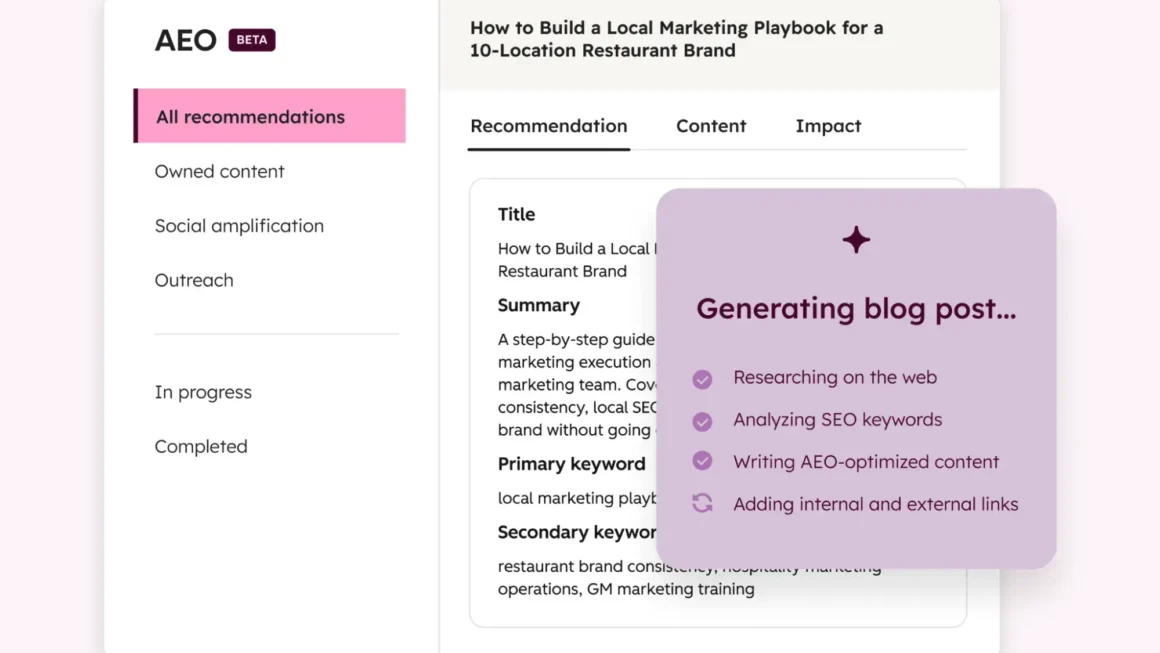Switch to the Content tab
1160x653 pixels.
711,126
